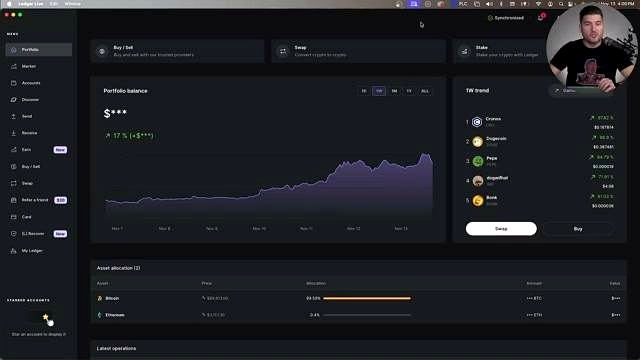Click the Dogecoin coin logo
640x360 pixels.
pyautogui.click(x=478, y=142)
